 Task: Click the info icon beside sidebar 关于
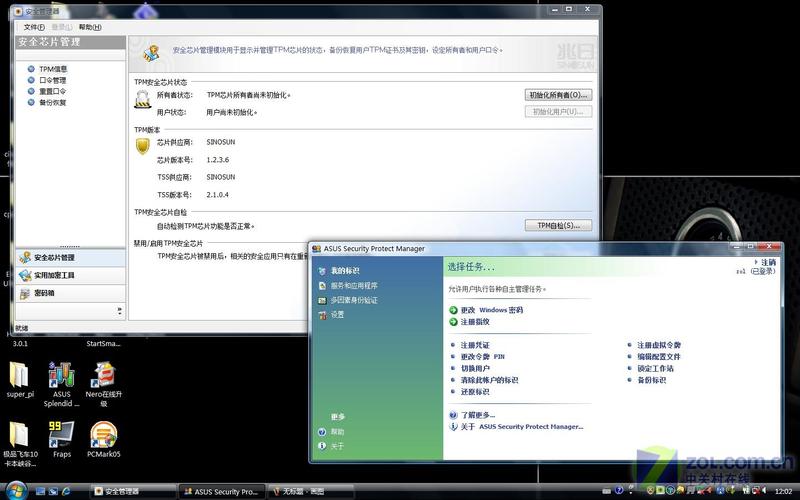tap(322, 446)
